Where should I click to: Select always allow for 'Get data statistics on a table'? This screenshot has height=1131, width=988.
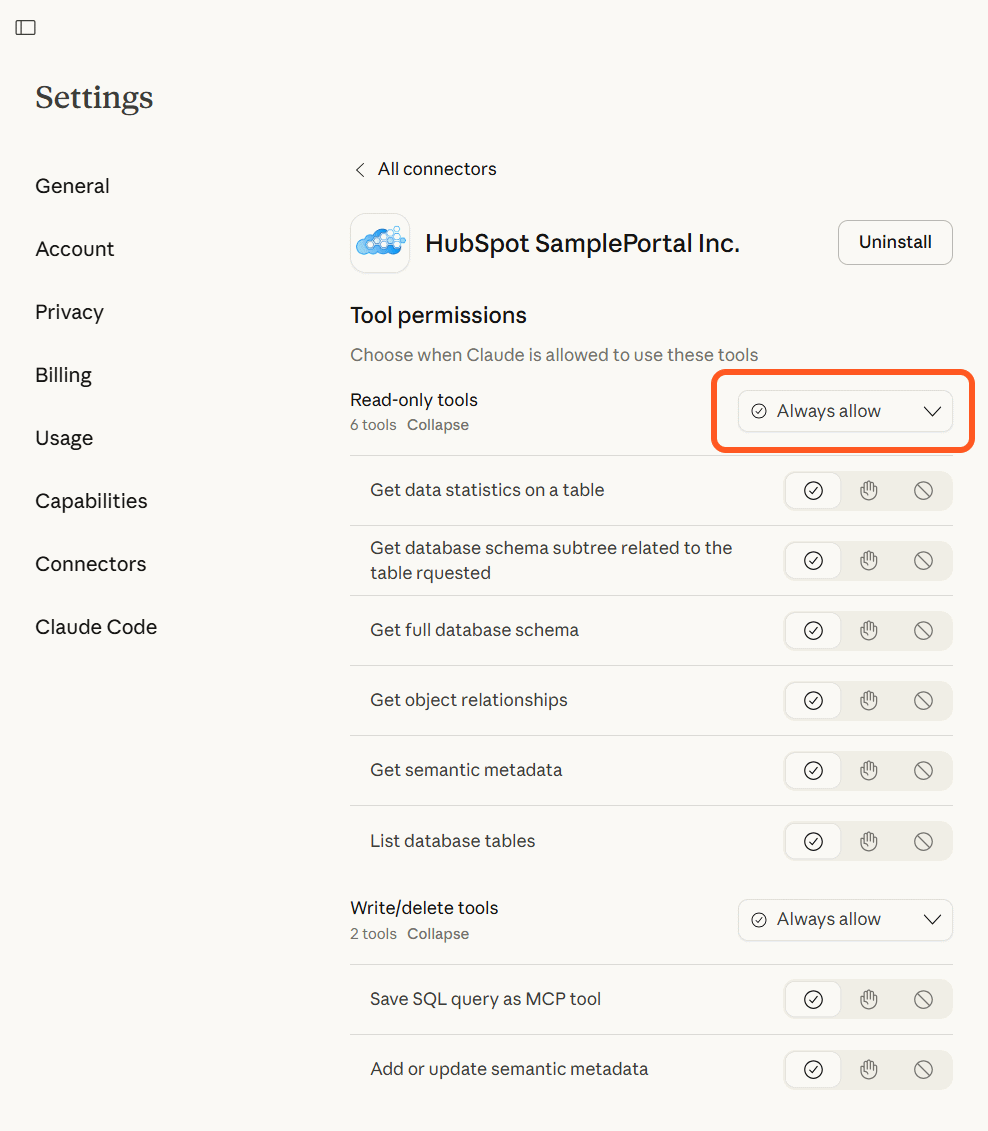point(812,490)
